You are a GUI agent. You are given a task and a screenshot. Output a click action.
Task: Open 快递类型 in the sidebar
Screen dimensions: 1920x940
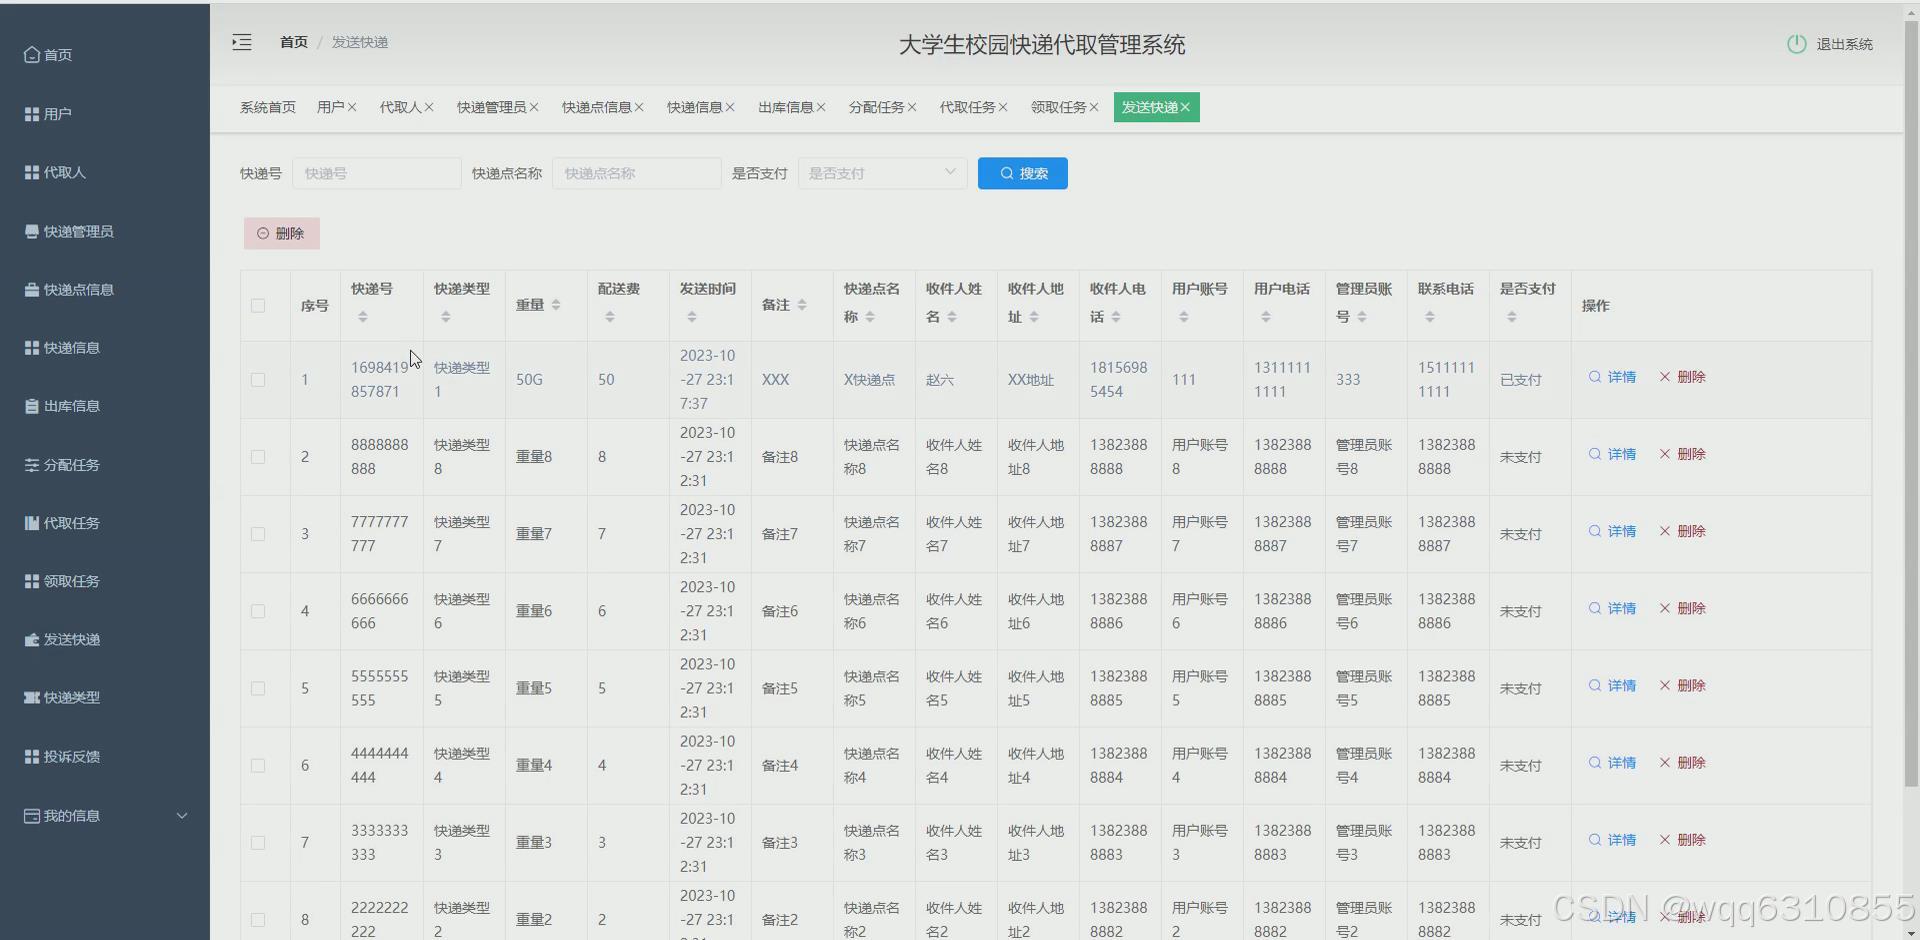(68, 697)
